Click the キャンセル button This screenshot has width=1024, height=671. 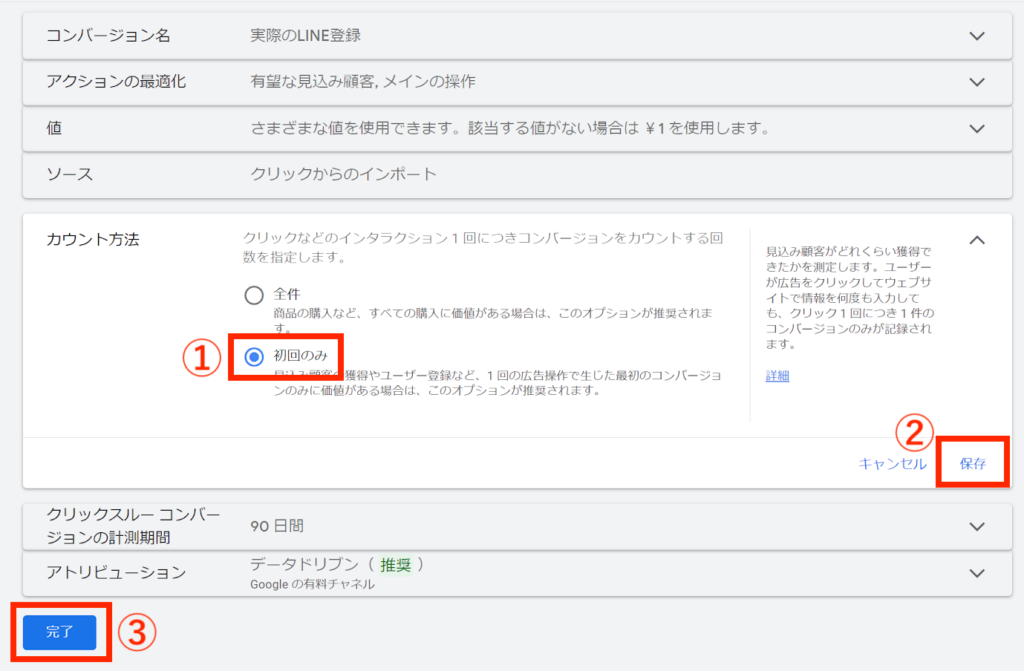892,464
